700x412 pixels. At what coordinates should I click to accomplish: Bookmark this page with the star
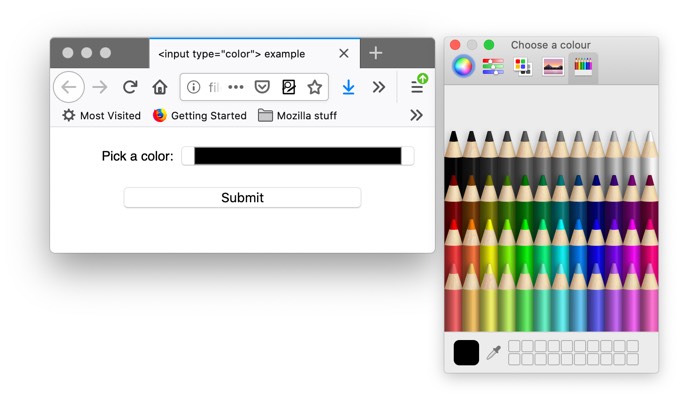(x=314, y=87)
